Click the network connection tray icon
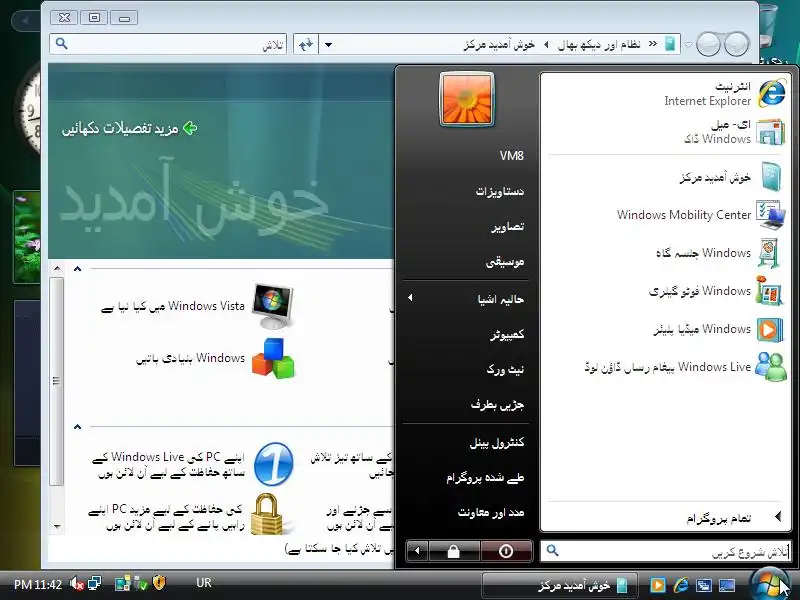Screen dimensions: 800x600 [94, 583]
